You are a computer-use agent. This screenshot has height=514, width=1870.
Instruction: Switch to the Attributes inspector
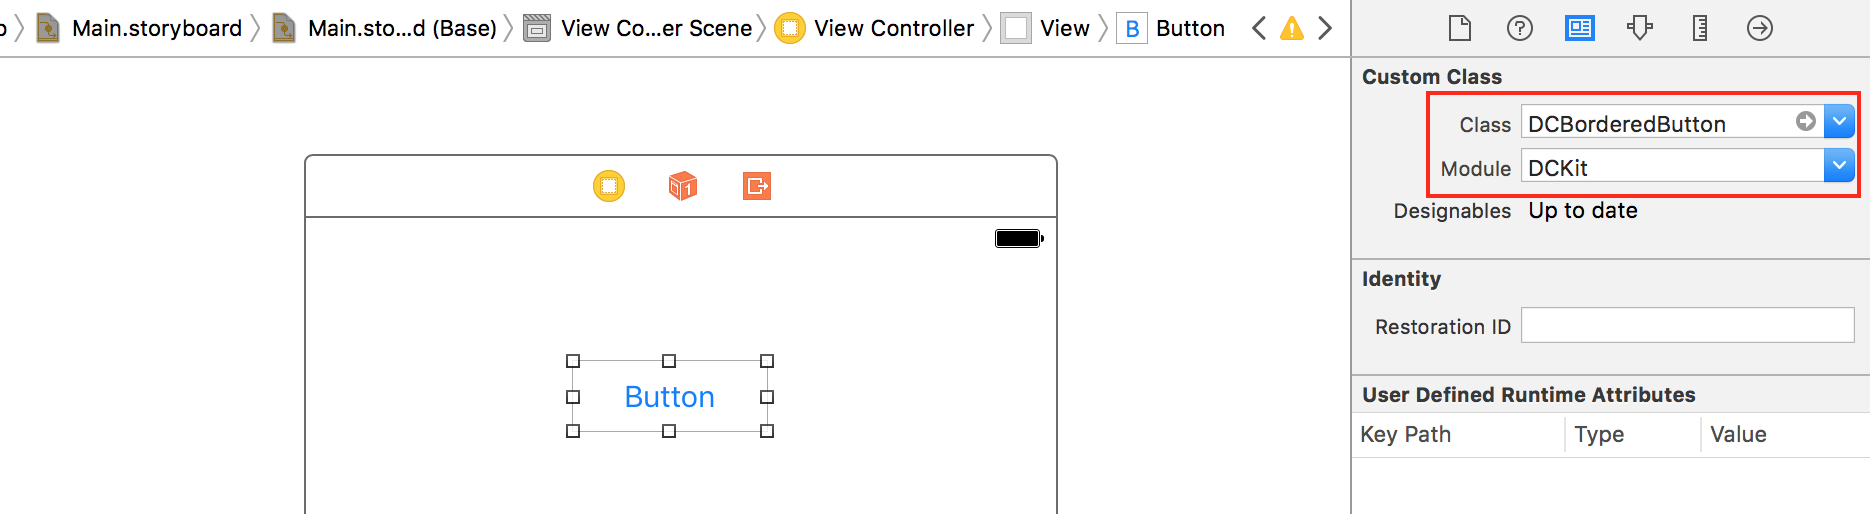(1640, 28)
